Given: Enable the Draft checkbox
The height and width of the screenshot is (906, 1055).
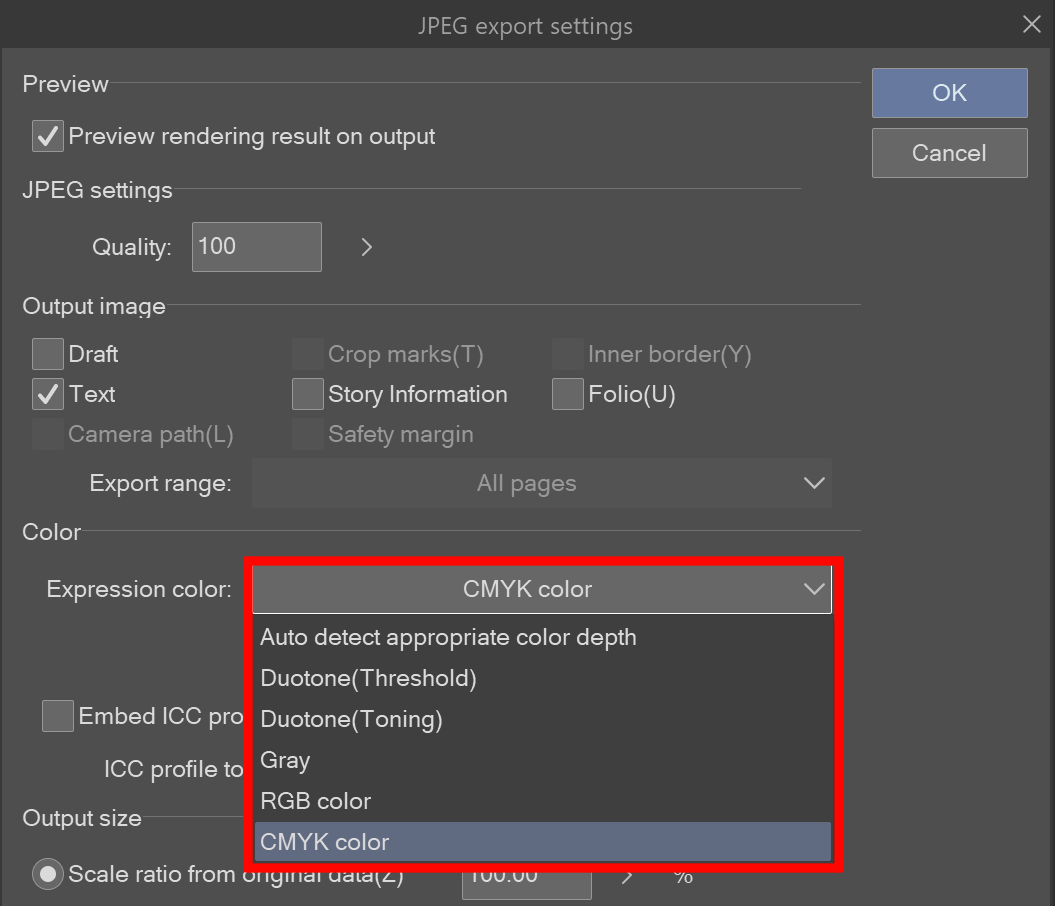Looking at the screenshot, I should [x=48, y=354].
